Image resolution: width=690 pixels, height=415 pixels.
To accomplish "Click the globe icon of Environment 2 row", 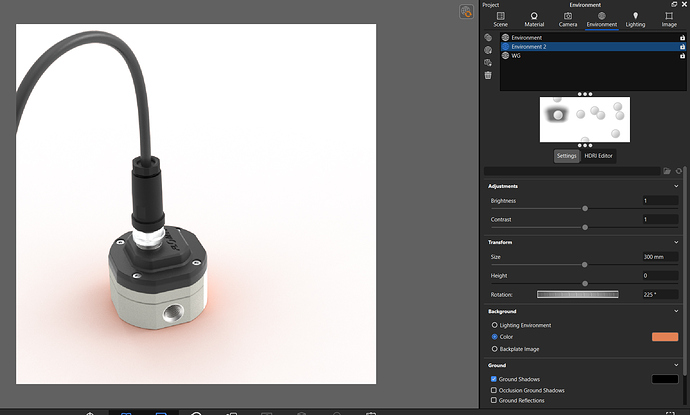I will click(506, 47).
